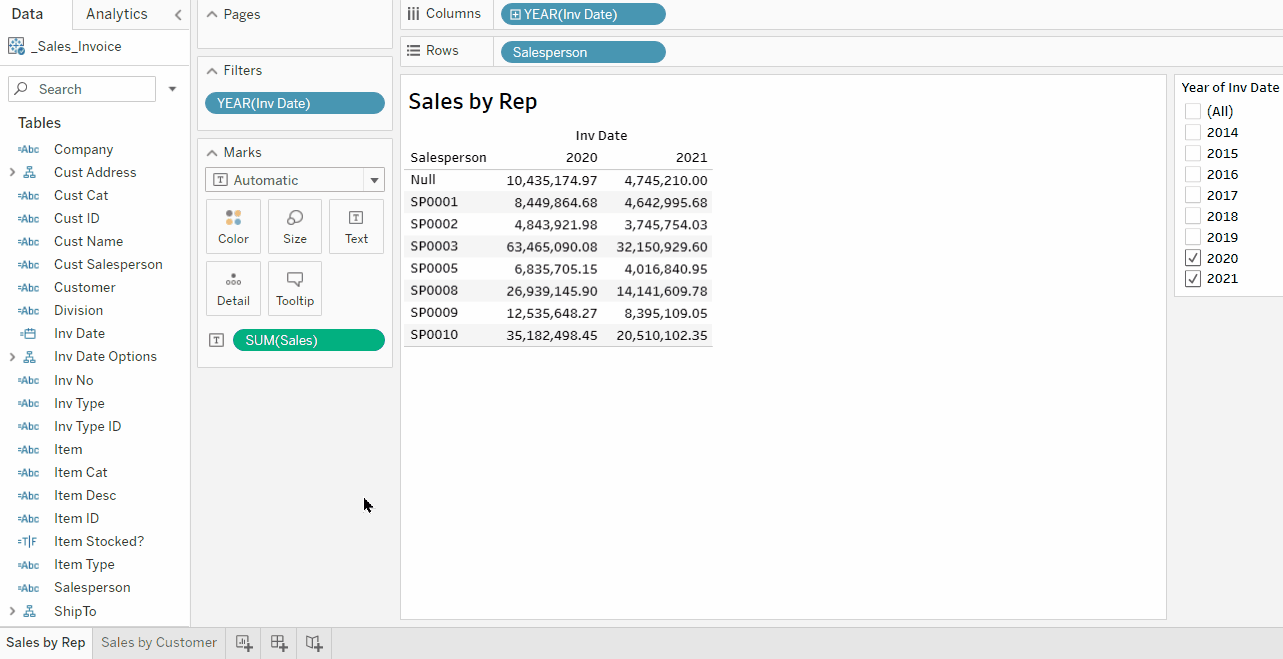Create a new dashboard from bottom bar
The image size is (1283, 659).
(x=279, y=643)
